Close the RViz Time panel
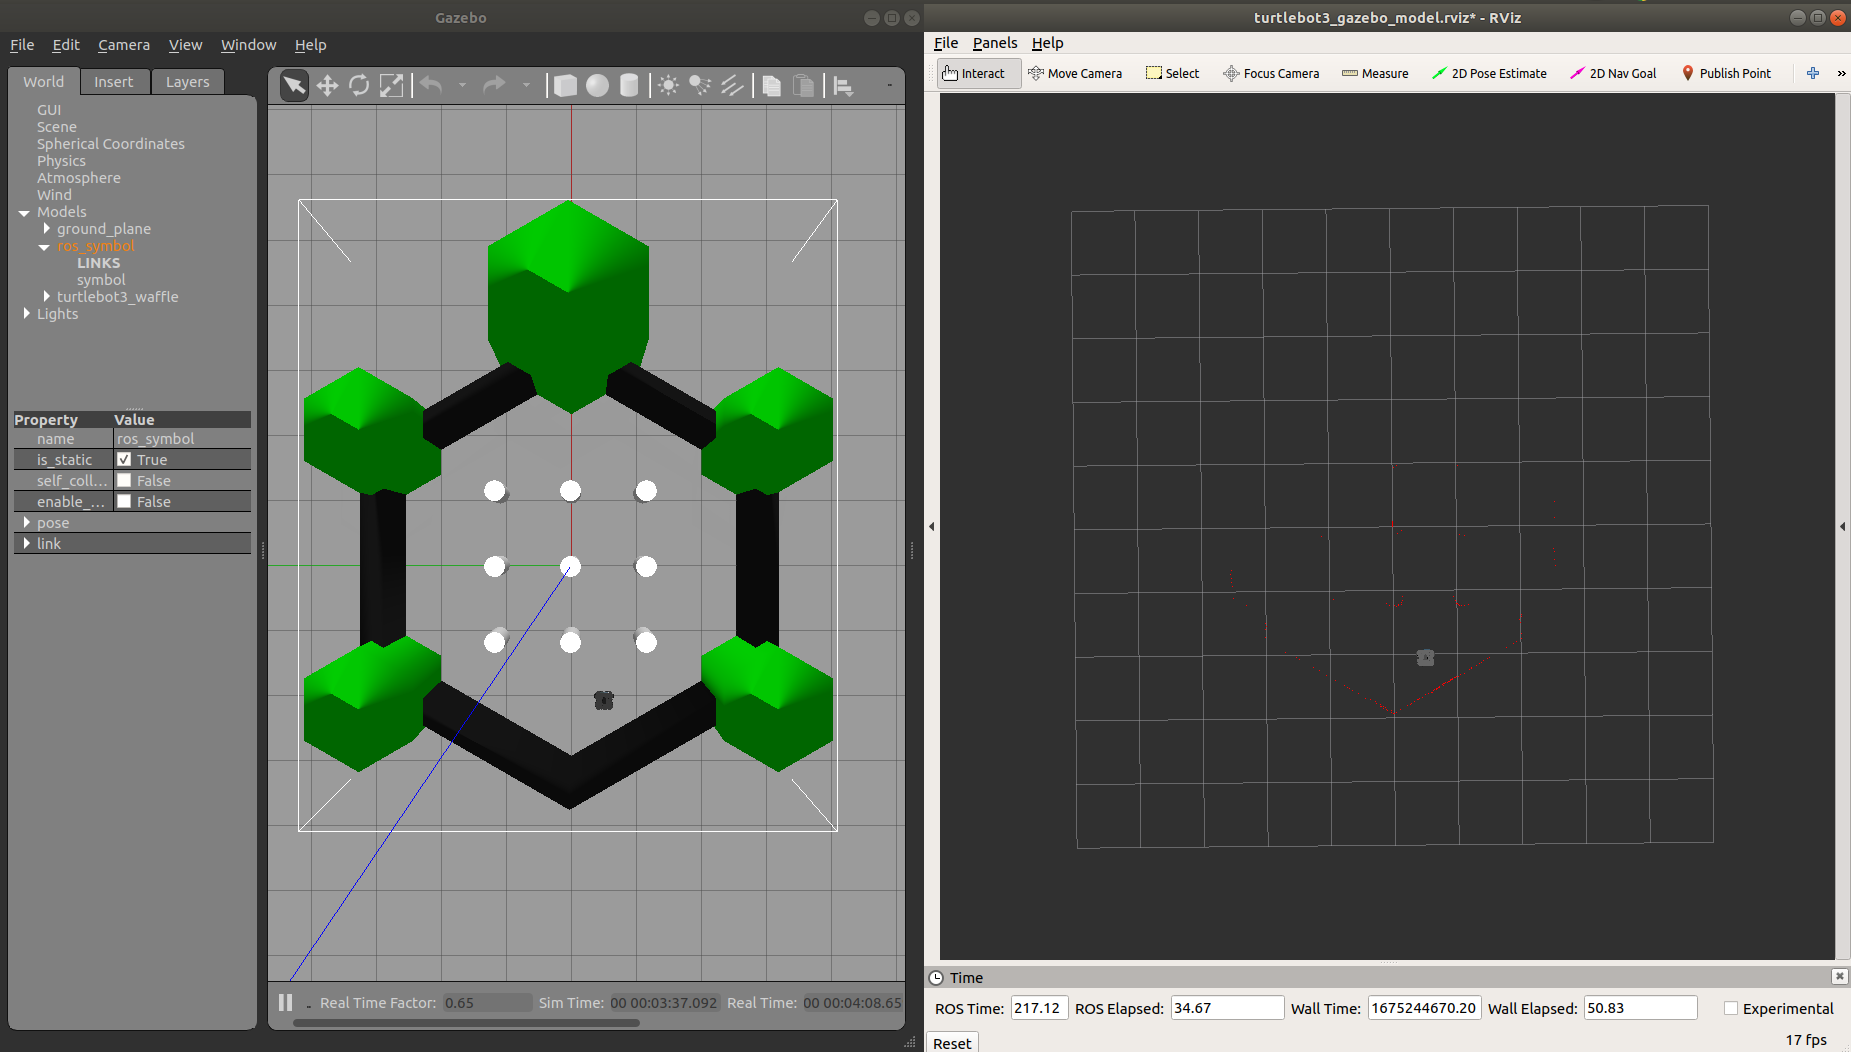Image resolution: width=1851 pixels, height=1052 pixels. (1839, 976)
